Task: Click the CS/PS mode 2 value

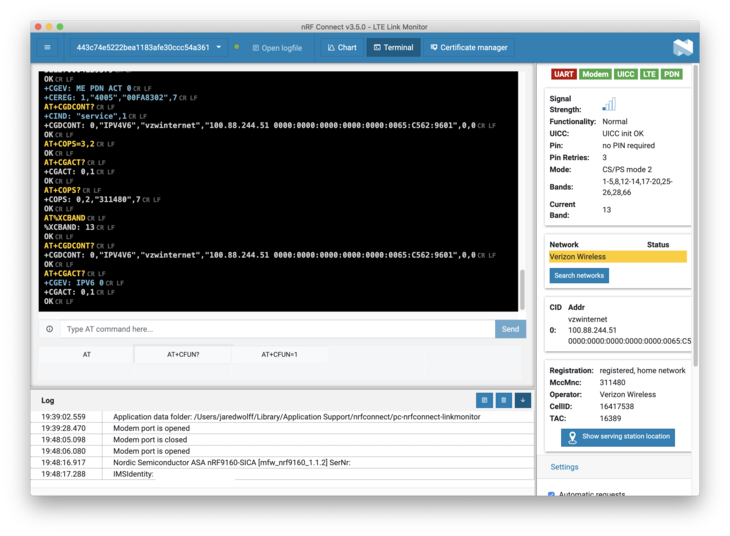Action: (627, 170)
